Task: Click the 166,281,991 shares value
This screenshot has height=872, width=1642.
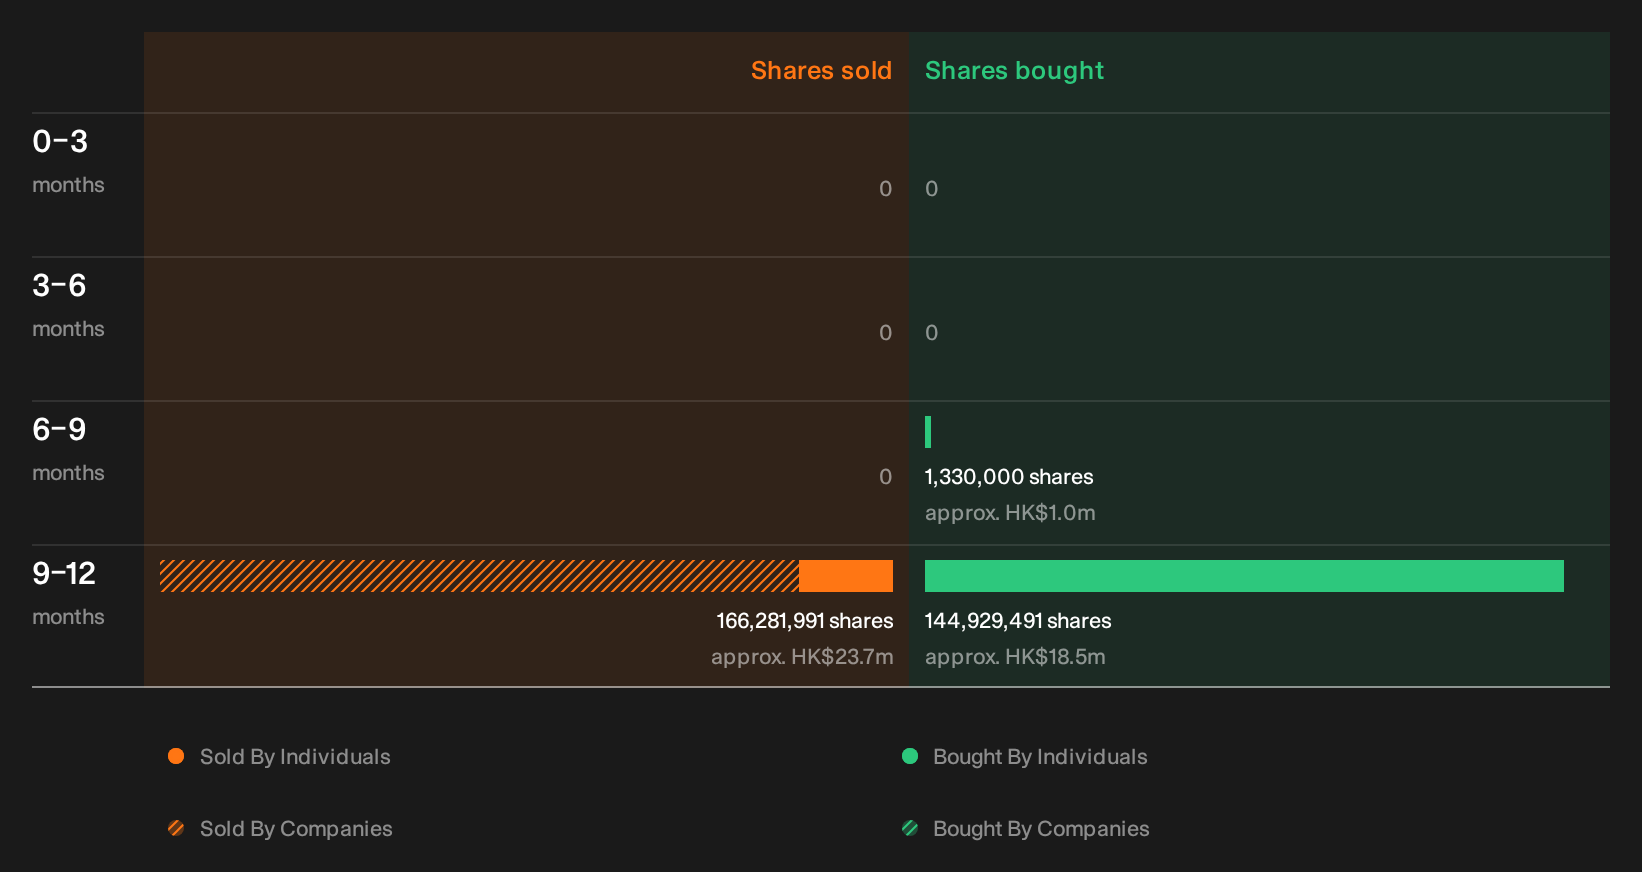Action: [805, 621]
